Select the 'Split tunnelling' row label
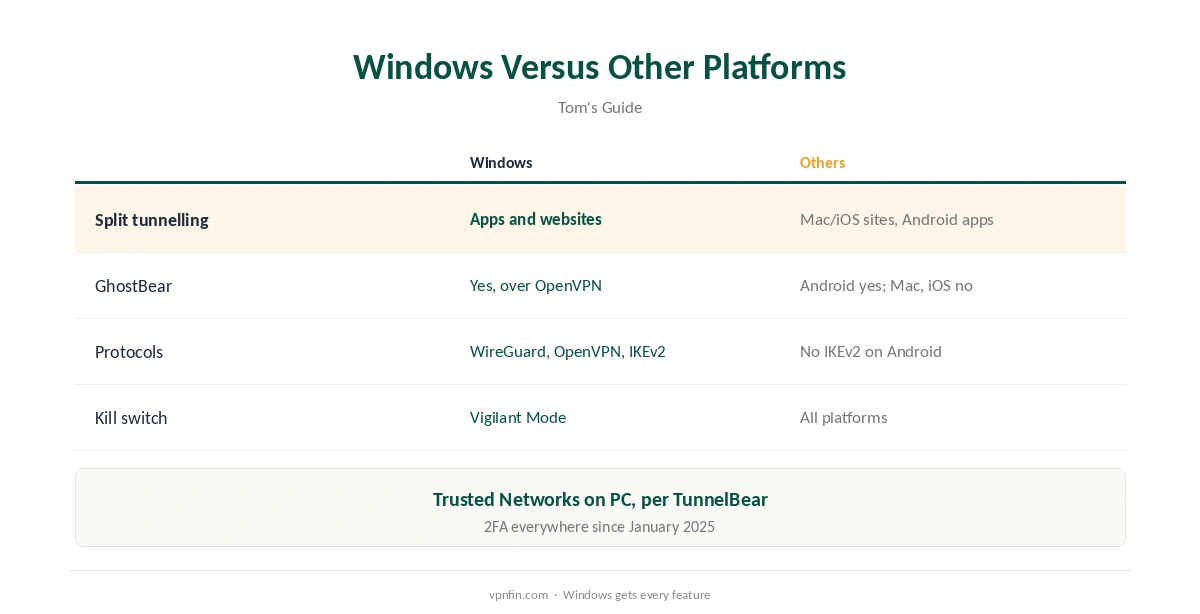 click(152, 220)
